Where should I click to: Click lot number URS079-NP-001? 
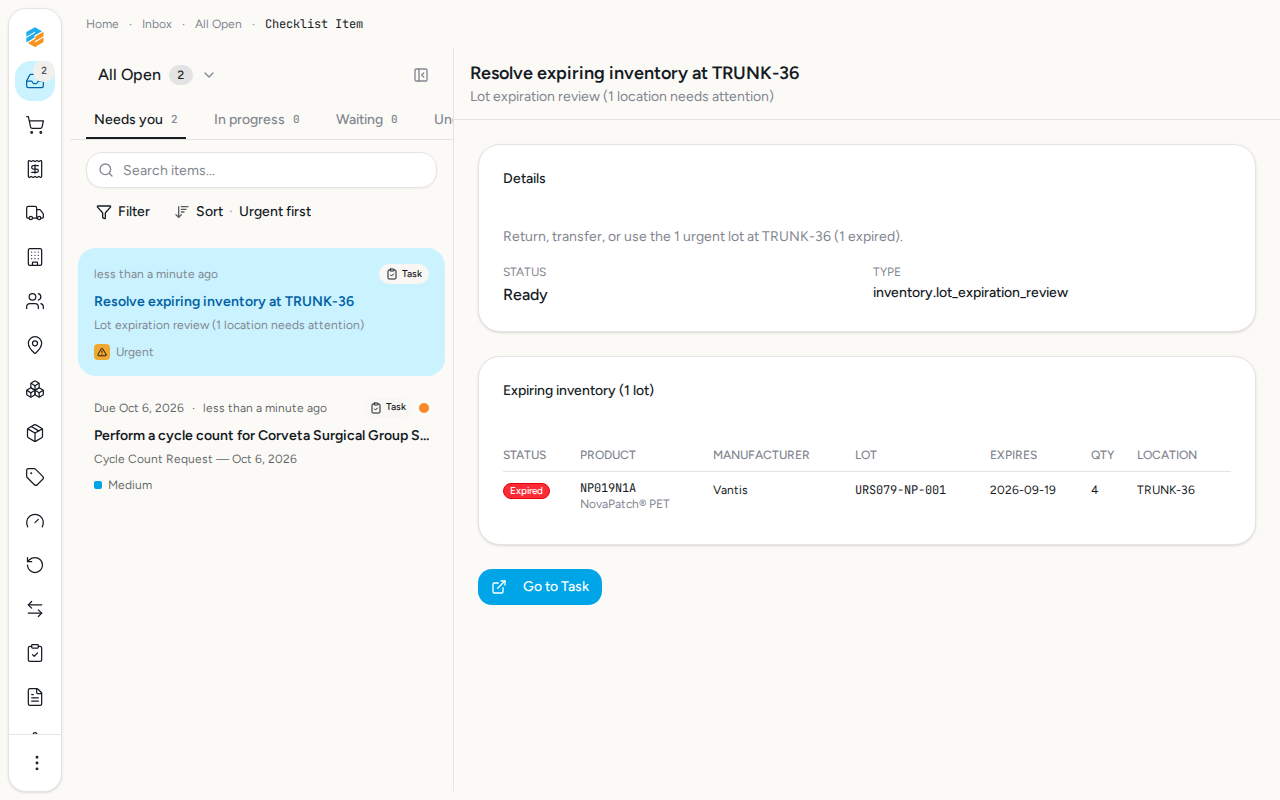[x=900, y=490]
